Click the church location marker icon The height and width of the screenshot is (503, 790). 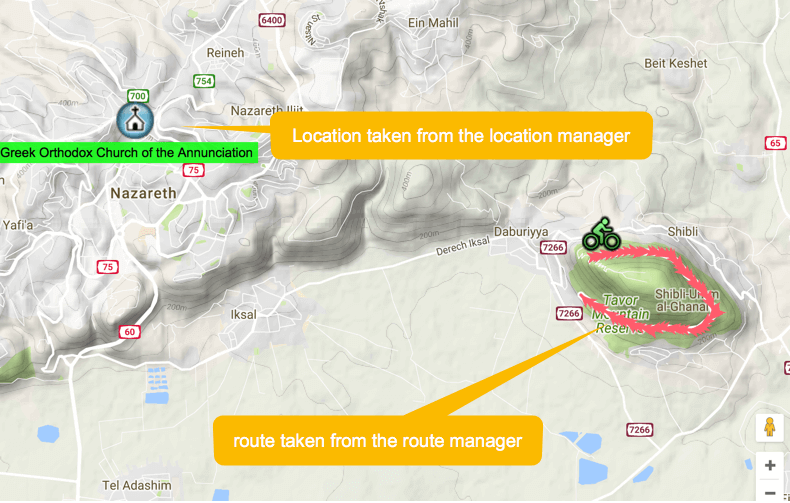(x=135, y=120)
